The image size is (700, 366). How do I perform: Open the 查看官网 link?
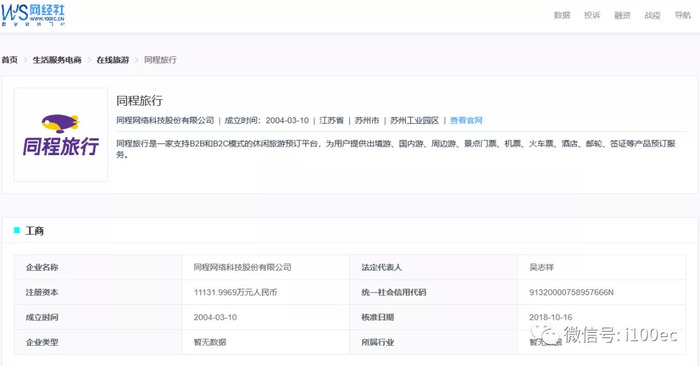tap(466, 121)
